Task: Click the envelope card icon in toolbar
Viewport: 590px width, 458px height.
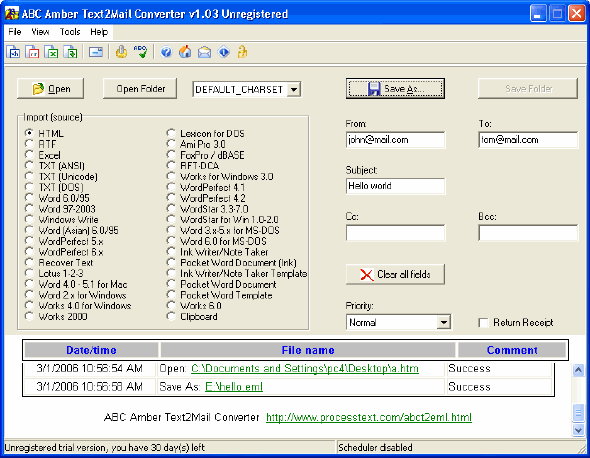Action: (96, 52)
